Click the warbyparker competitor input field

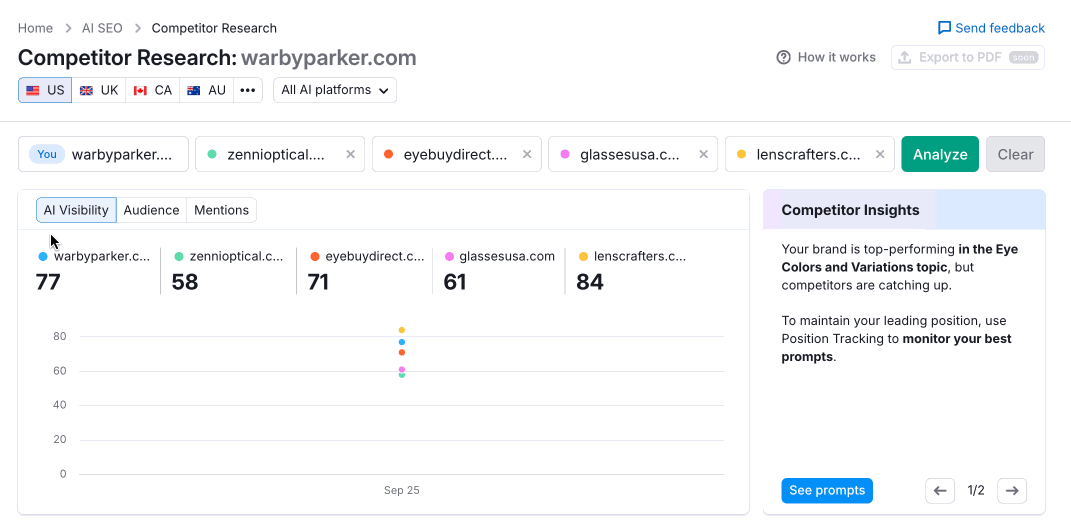pos(103,154)
